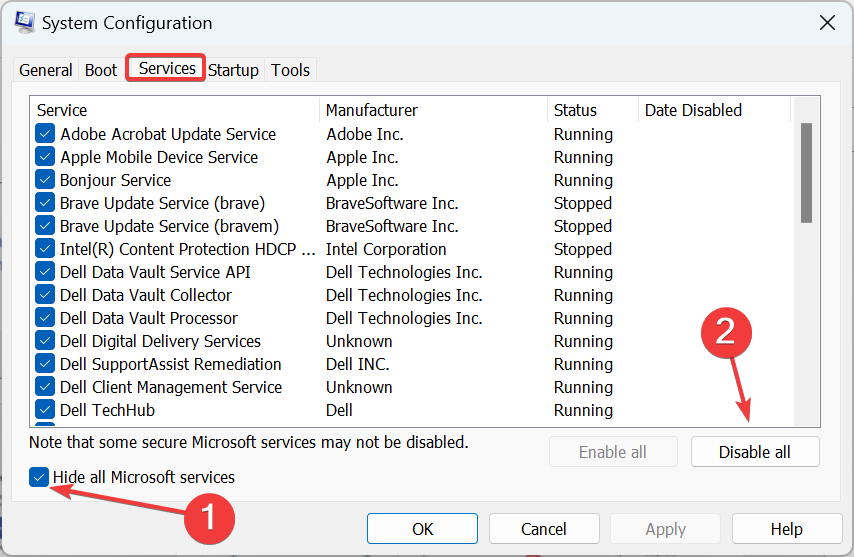Toggle Hide all Microsoft services checkbox
Viewport: 854px width, 557px height.
(x=39, y=477)
